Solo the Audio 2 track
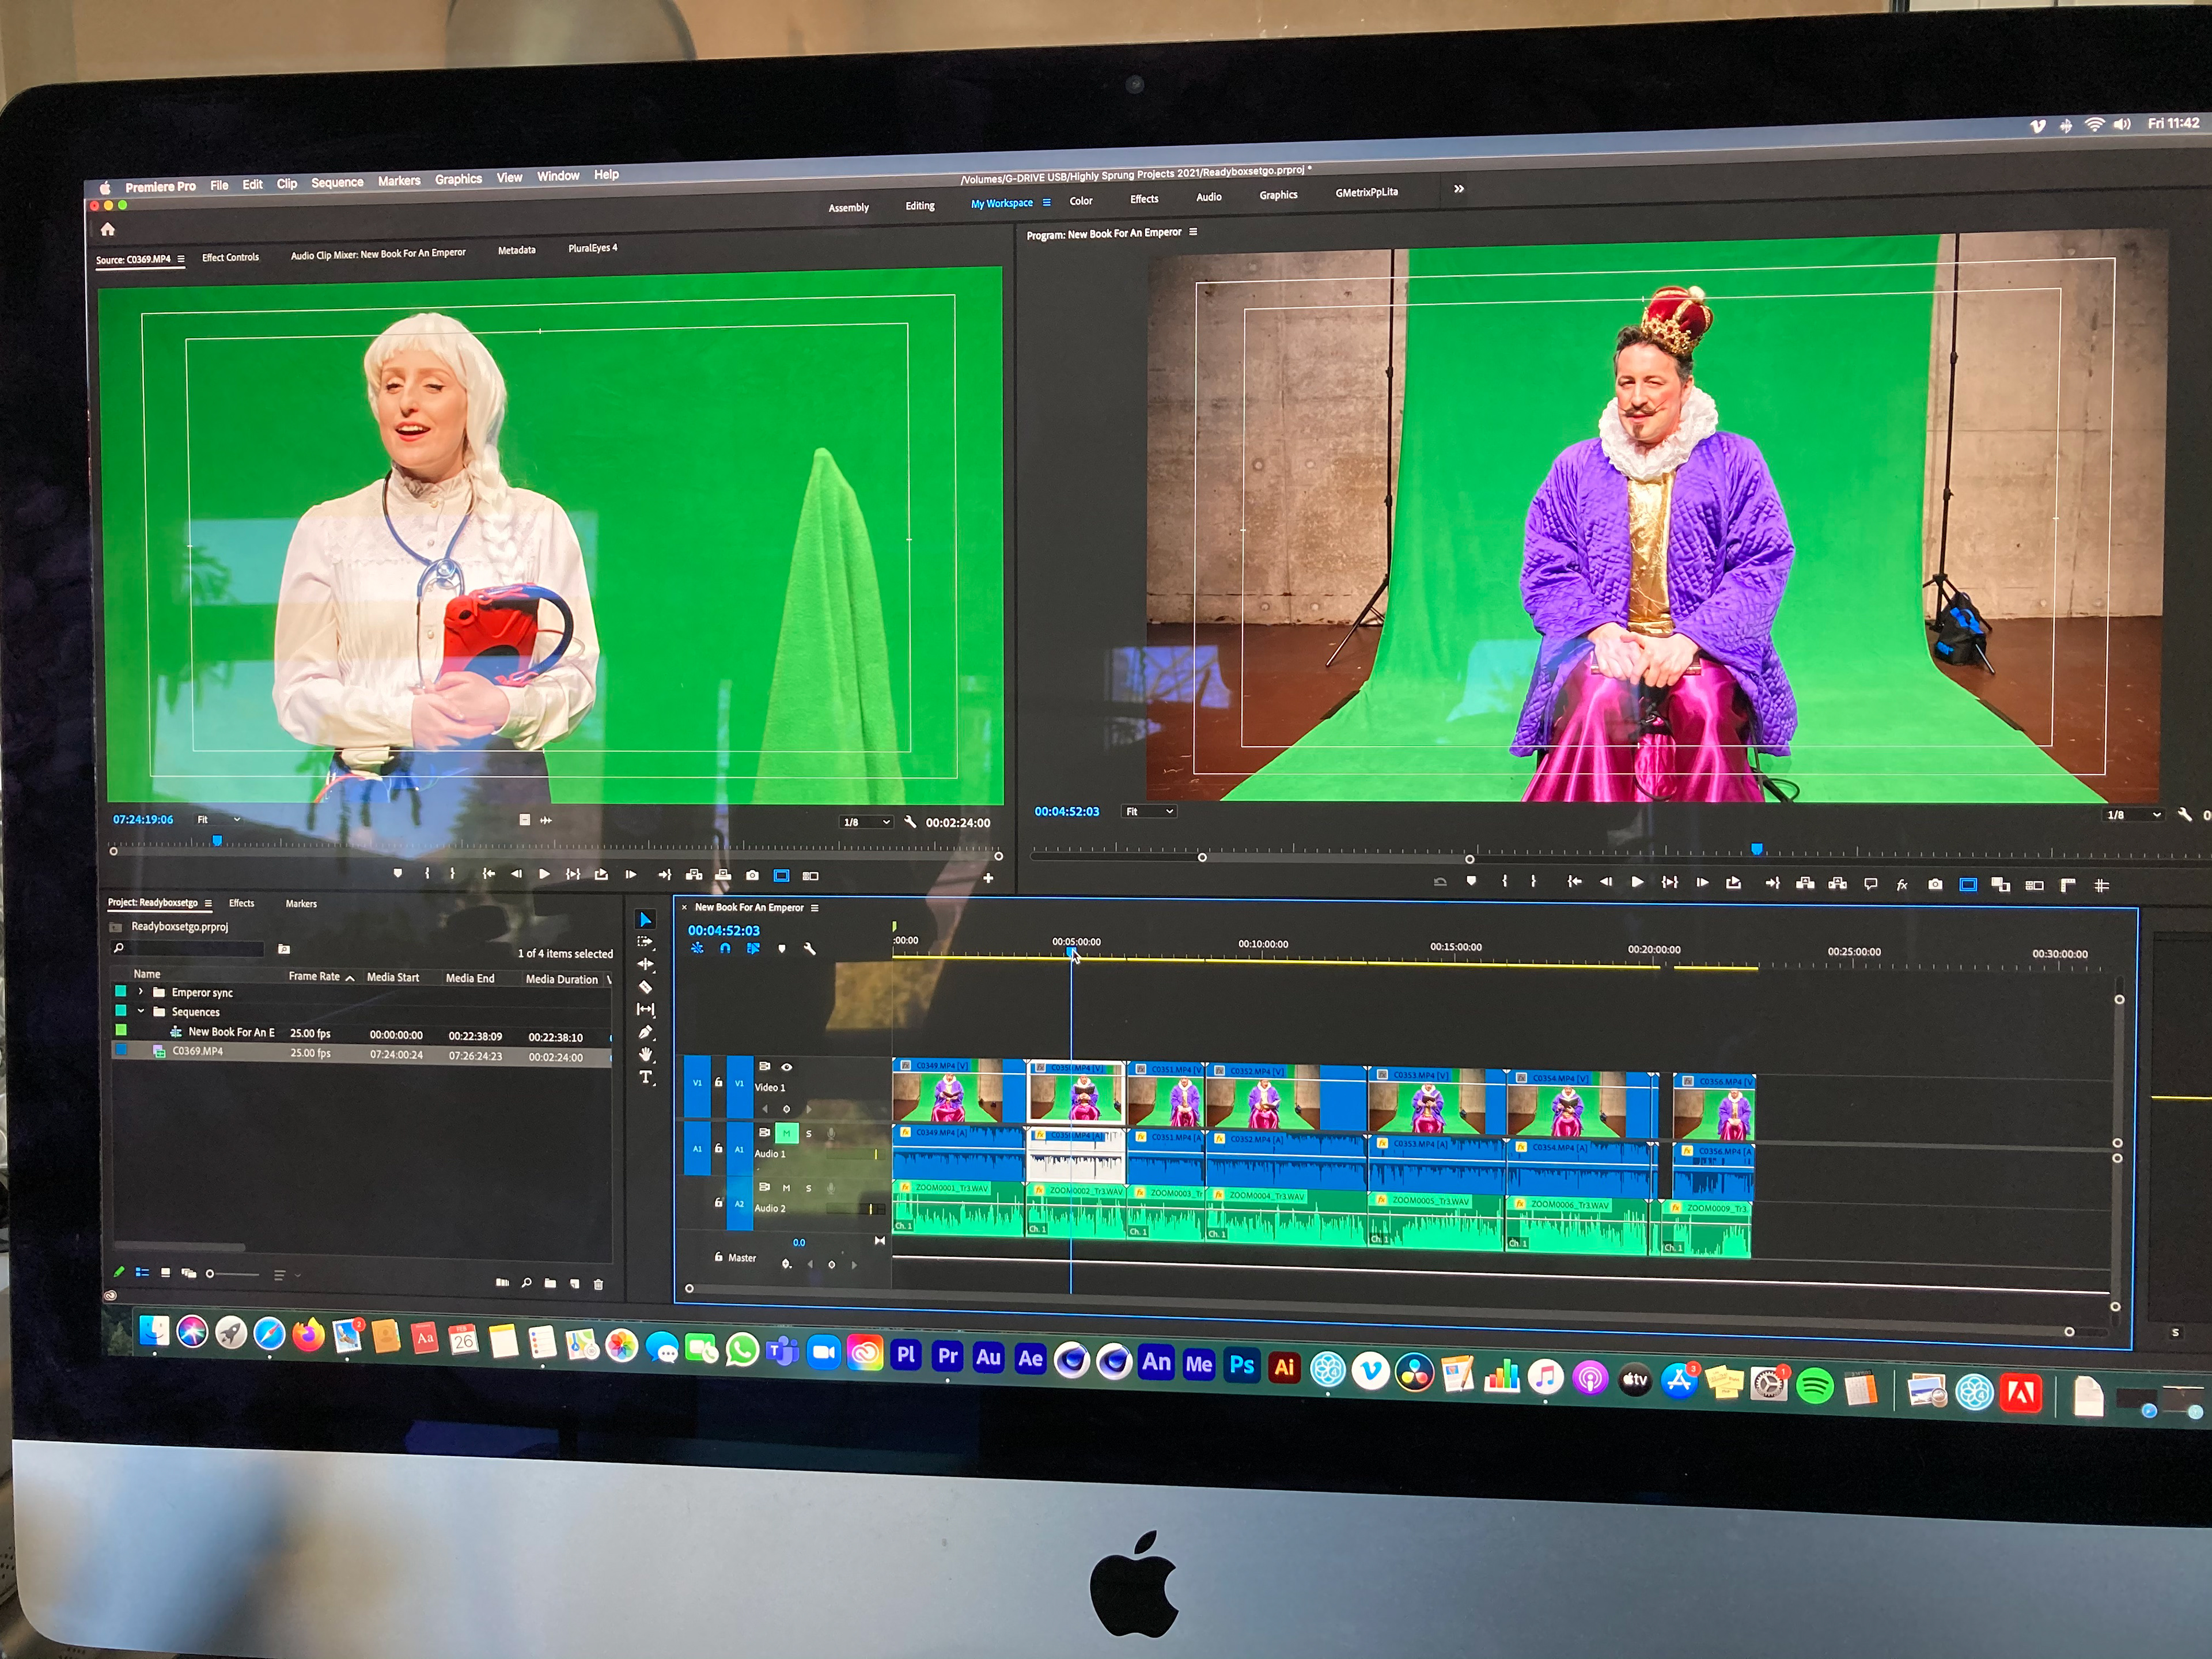The width and height of the screenshot is (2212, 1659). coord(809,1188)
